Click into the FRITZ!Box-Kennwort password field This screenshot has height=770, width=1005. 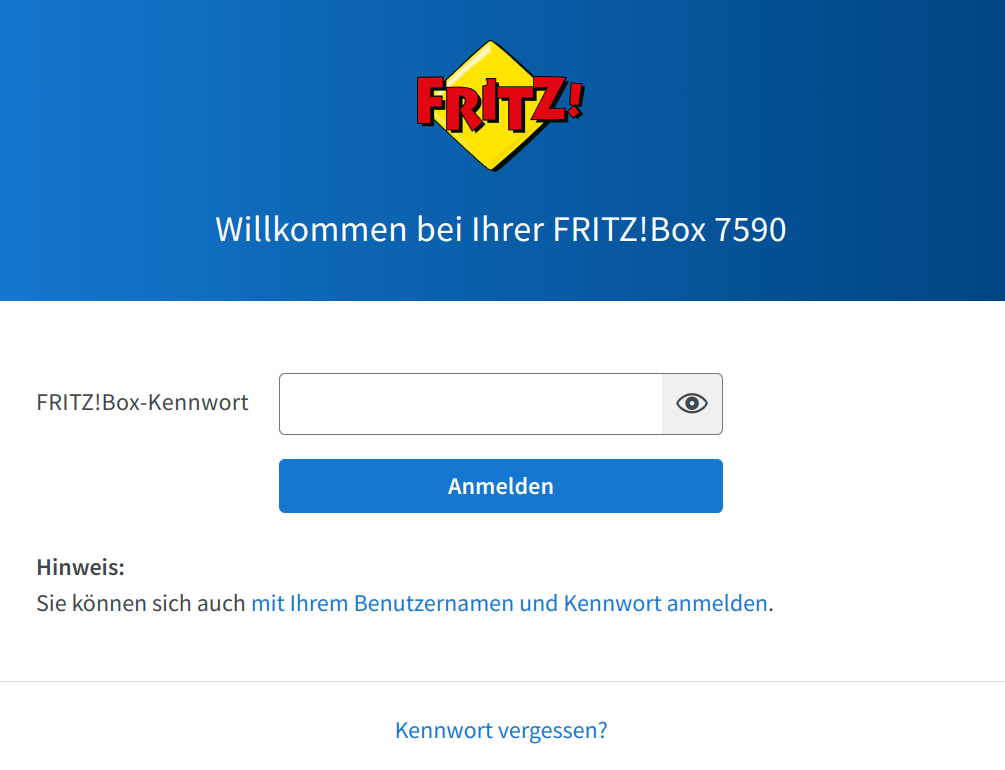(470, 404)
